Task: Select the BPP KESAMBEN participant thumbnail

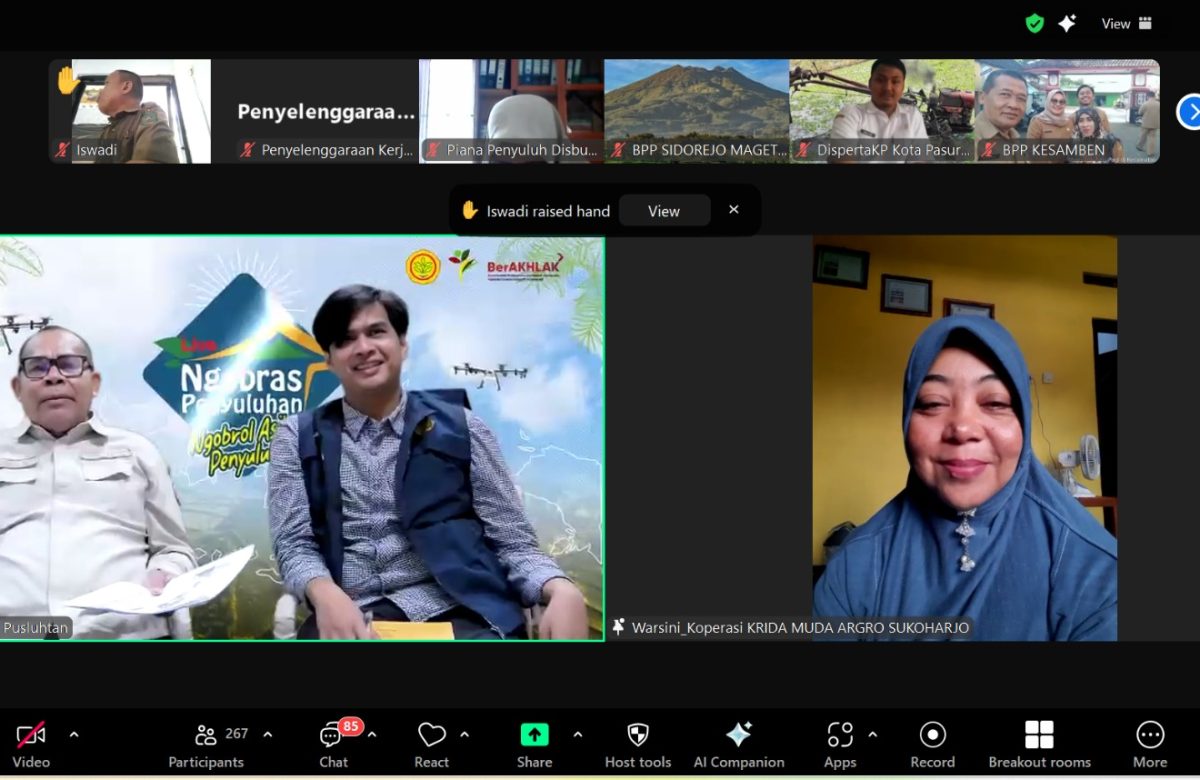Action: 1068,110
